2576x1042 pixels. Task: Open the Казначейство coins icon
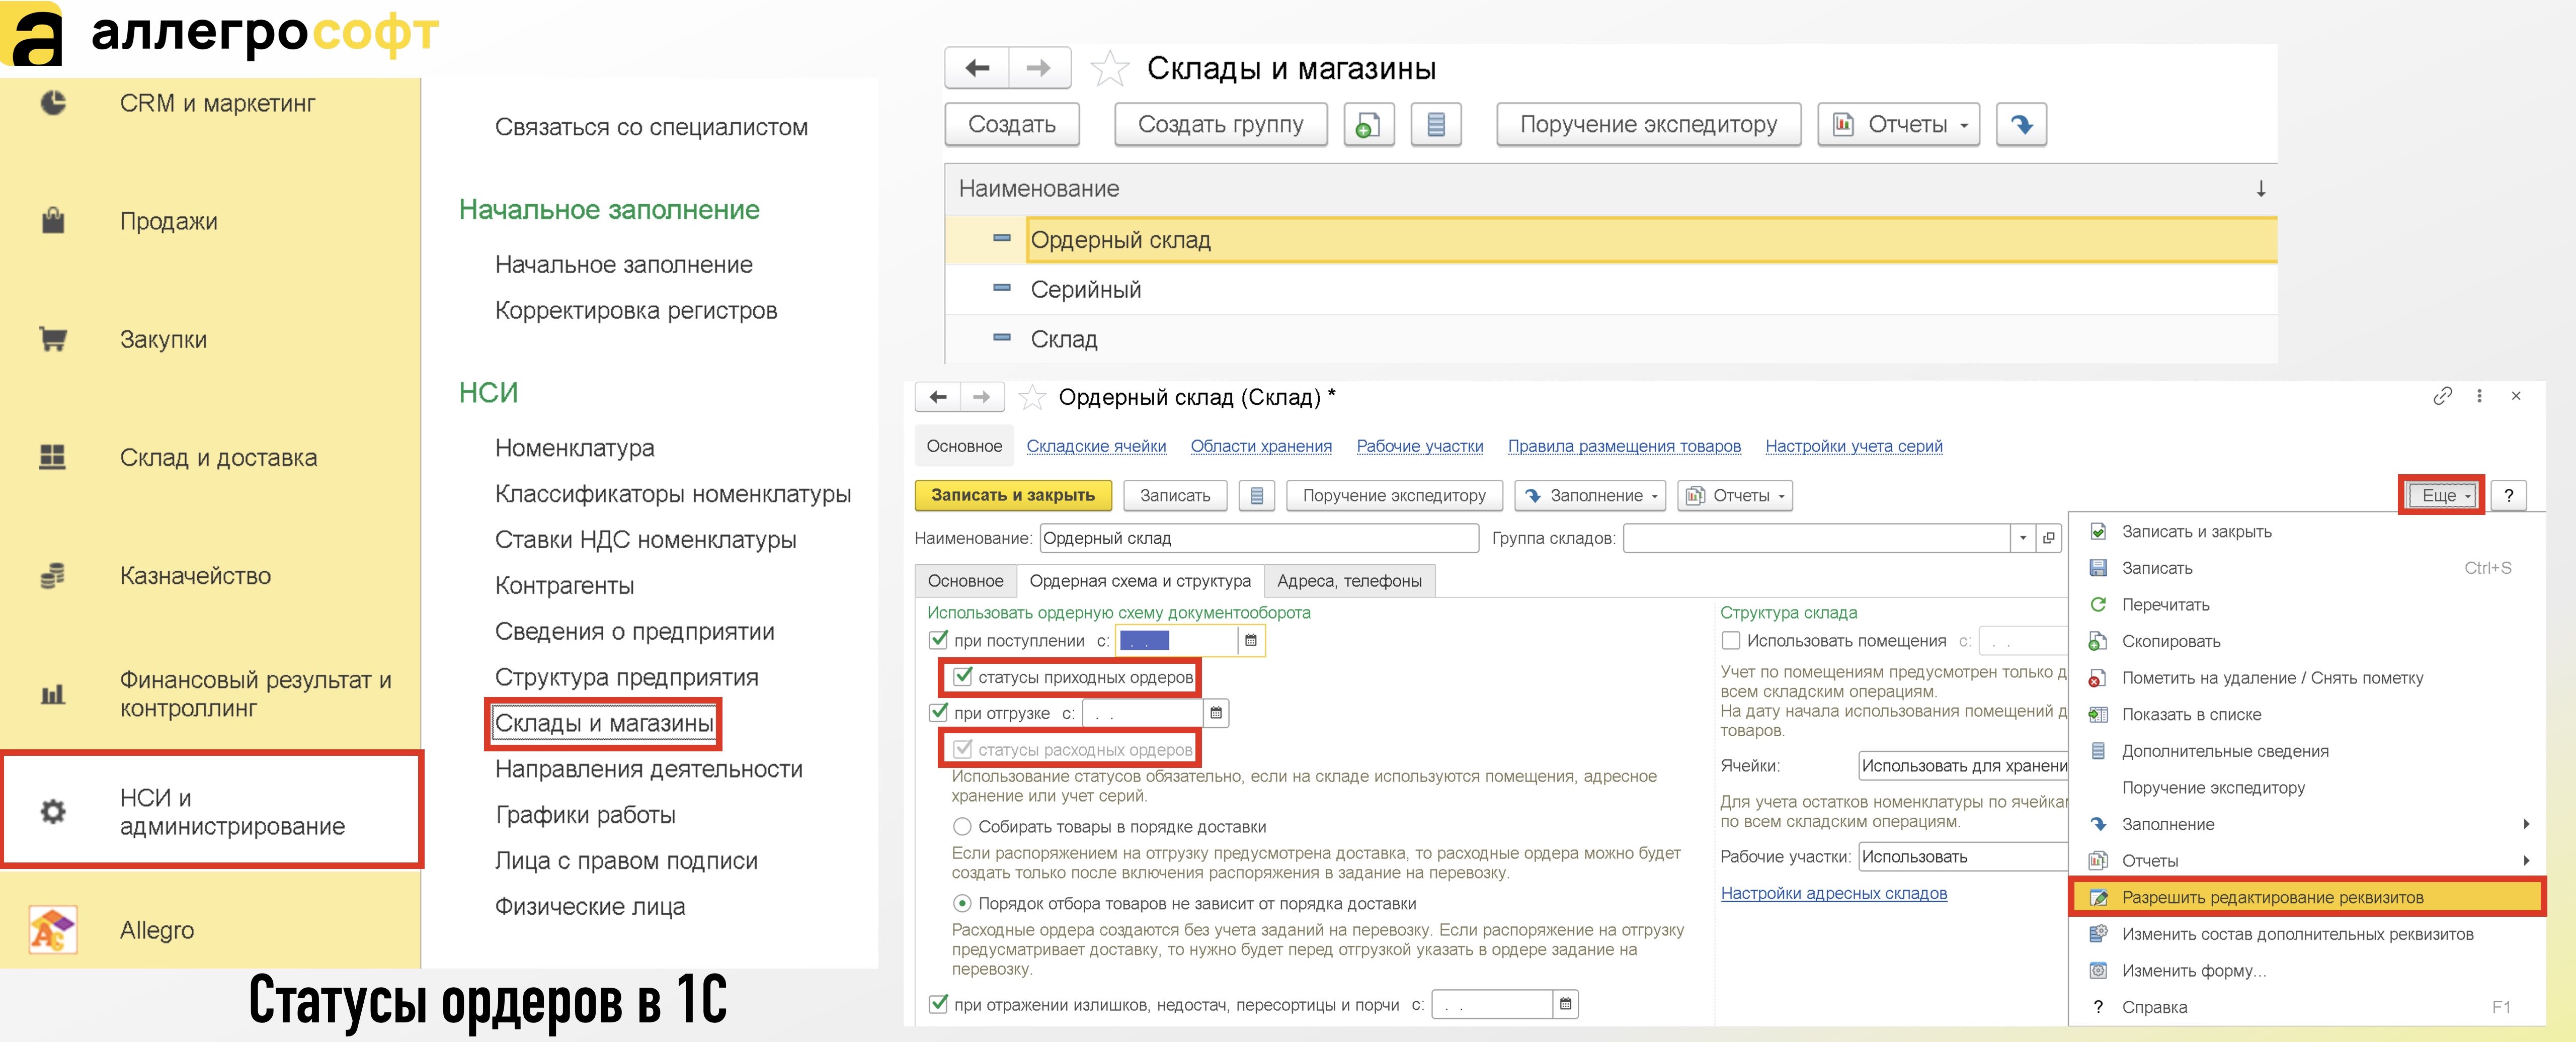[x=52, y=575]
